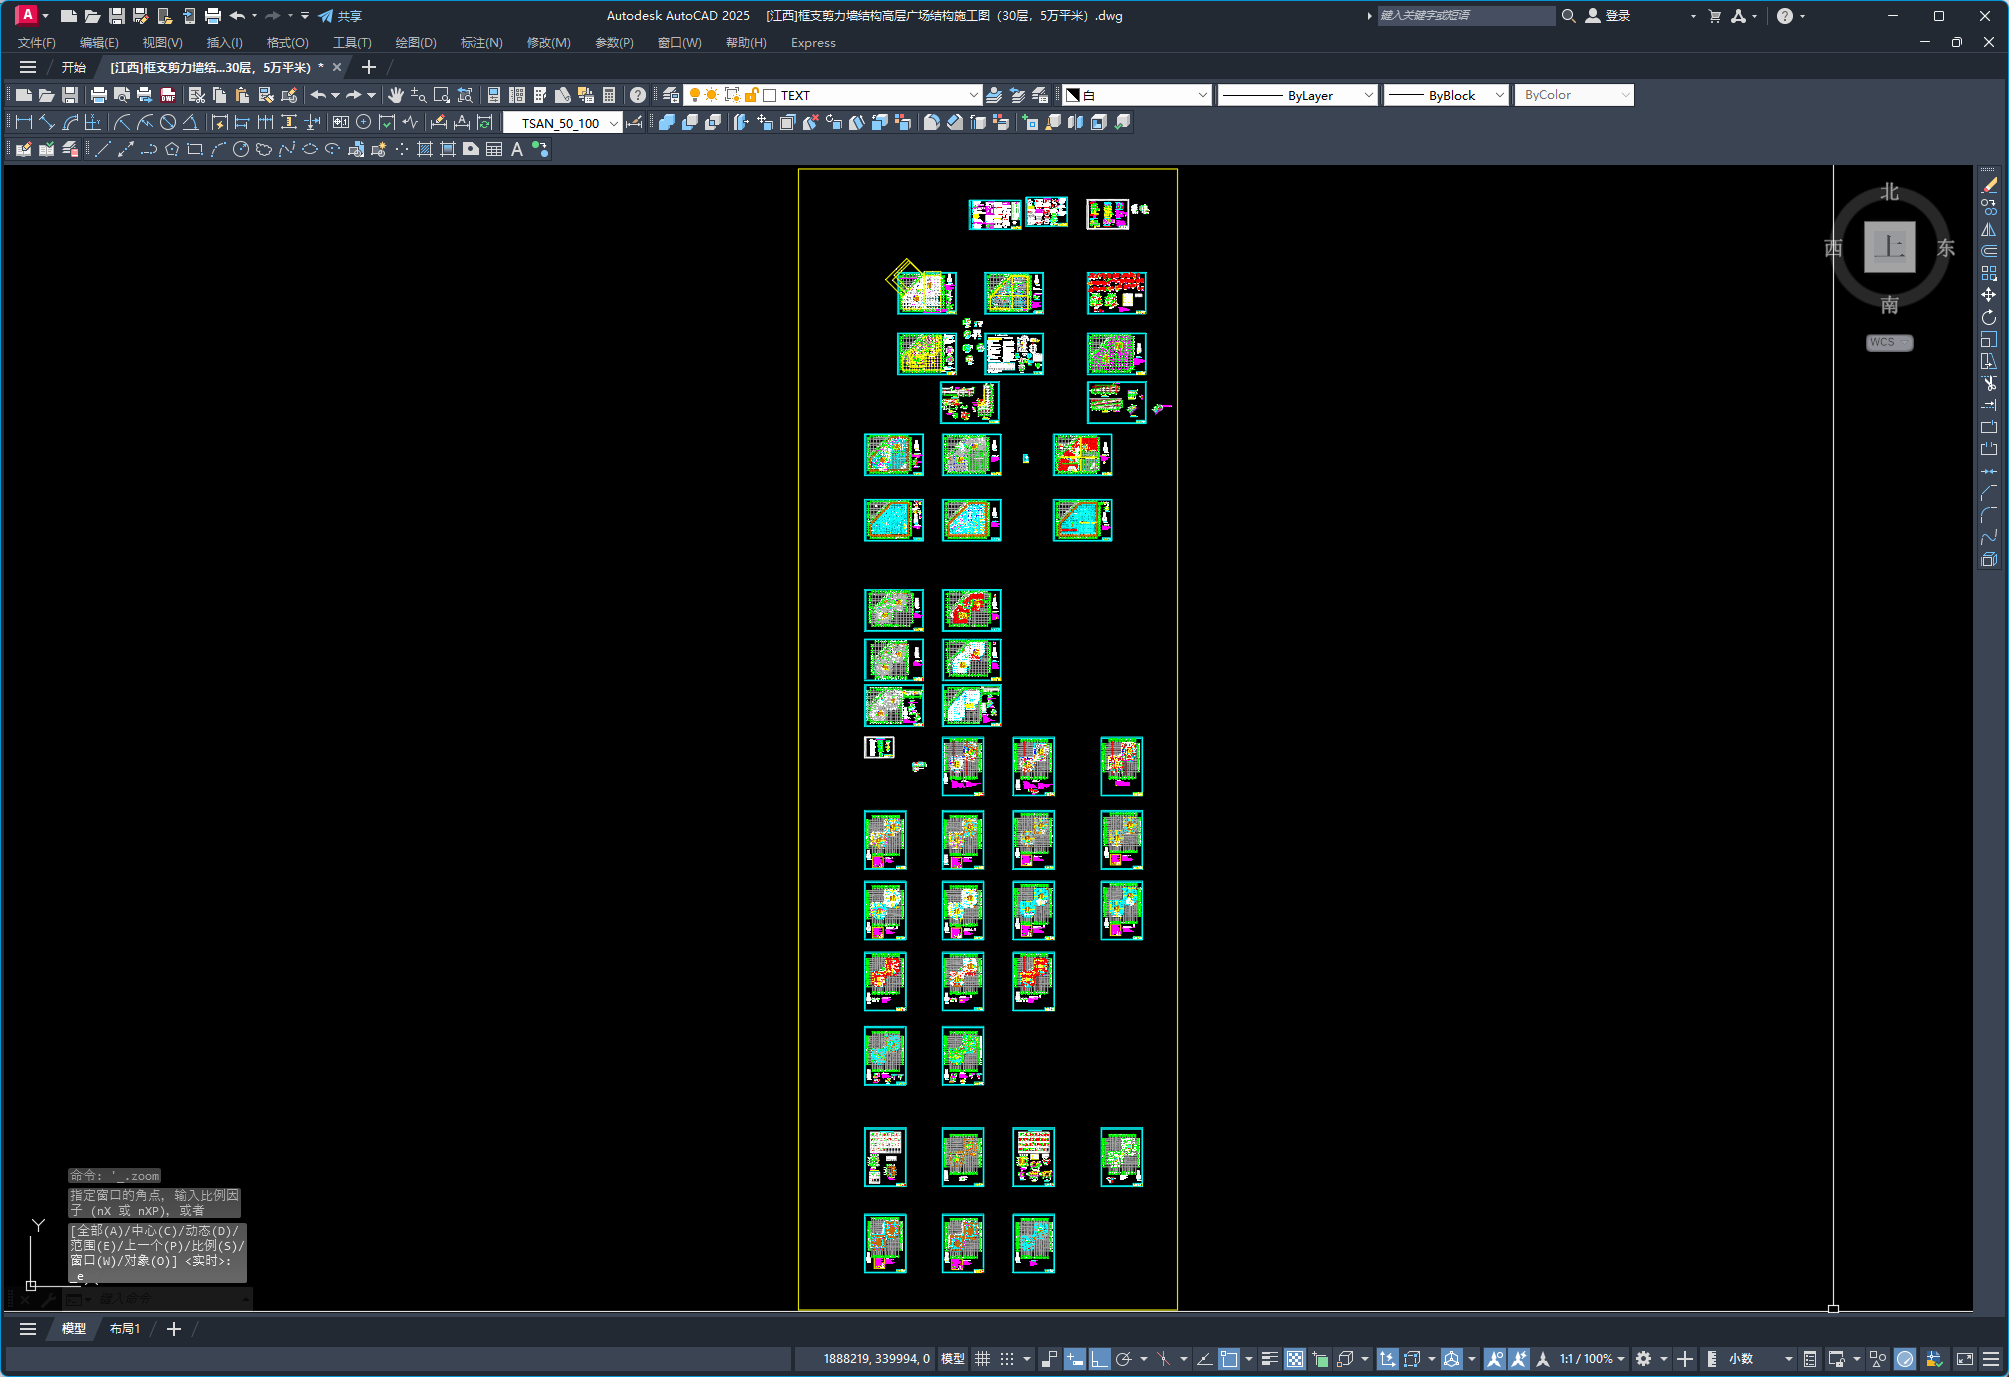Switch to the 布局1 layout tab
This screenshot has width=2009, height=1377.
click(125, 1329)
